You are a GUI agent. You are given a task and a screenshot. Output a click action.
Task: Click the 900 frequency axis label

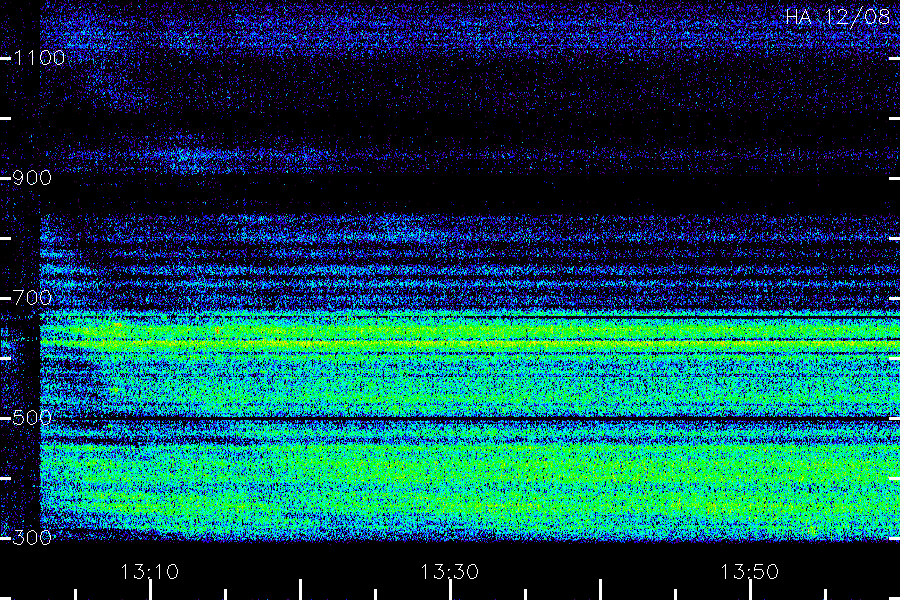point(32,178)
